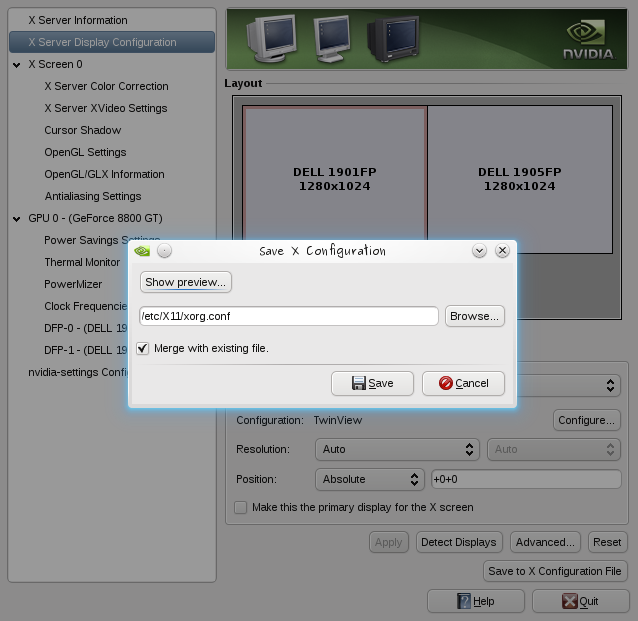Open the Resolution Auto dropdown
Viewport: 638px width, 621px height.
pos(397,449)
